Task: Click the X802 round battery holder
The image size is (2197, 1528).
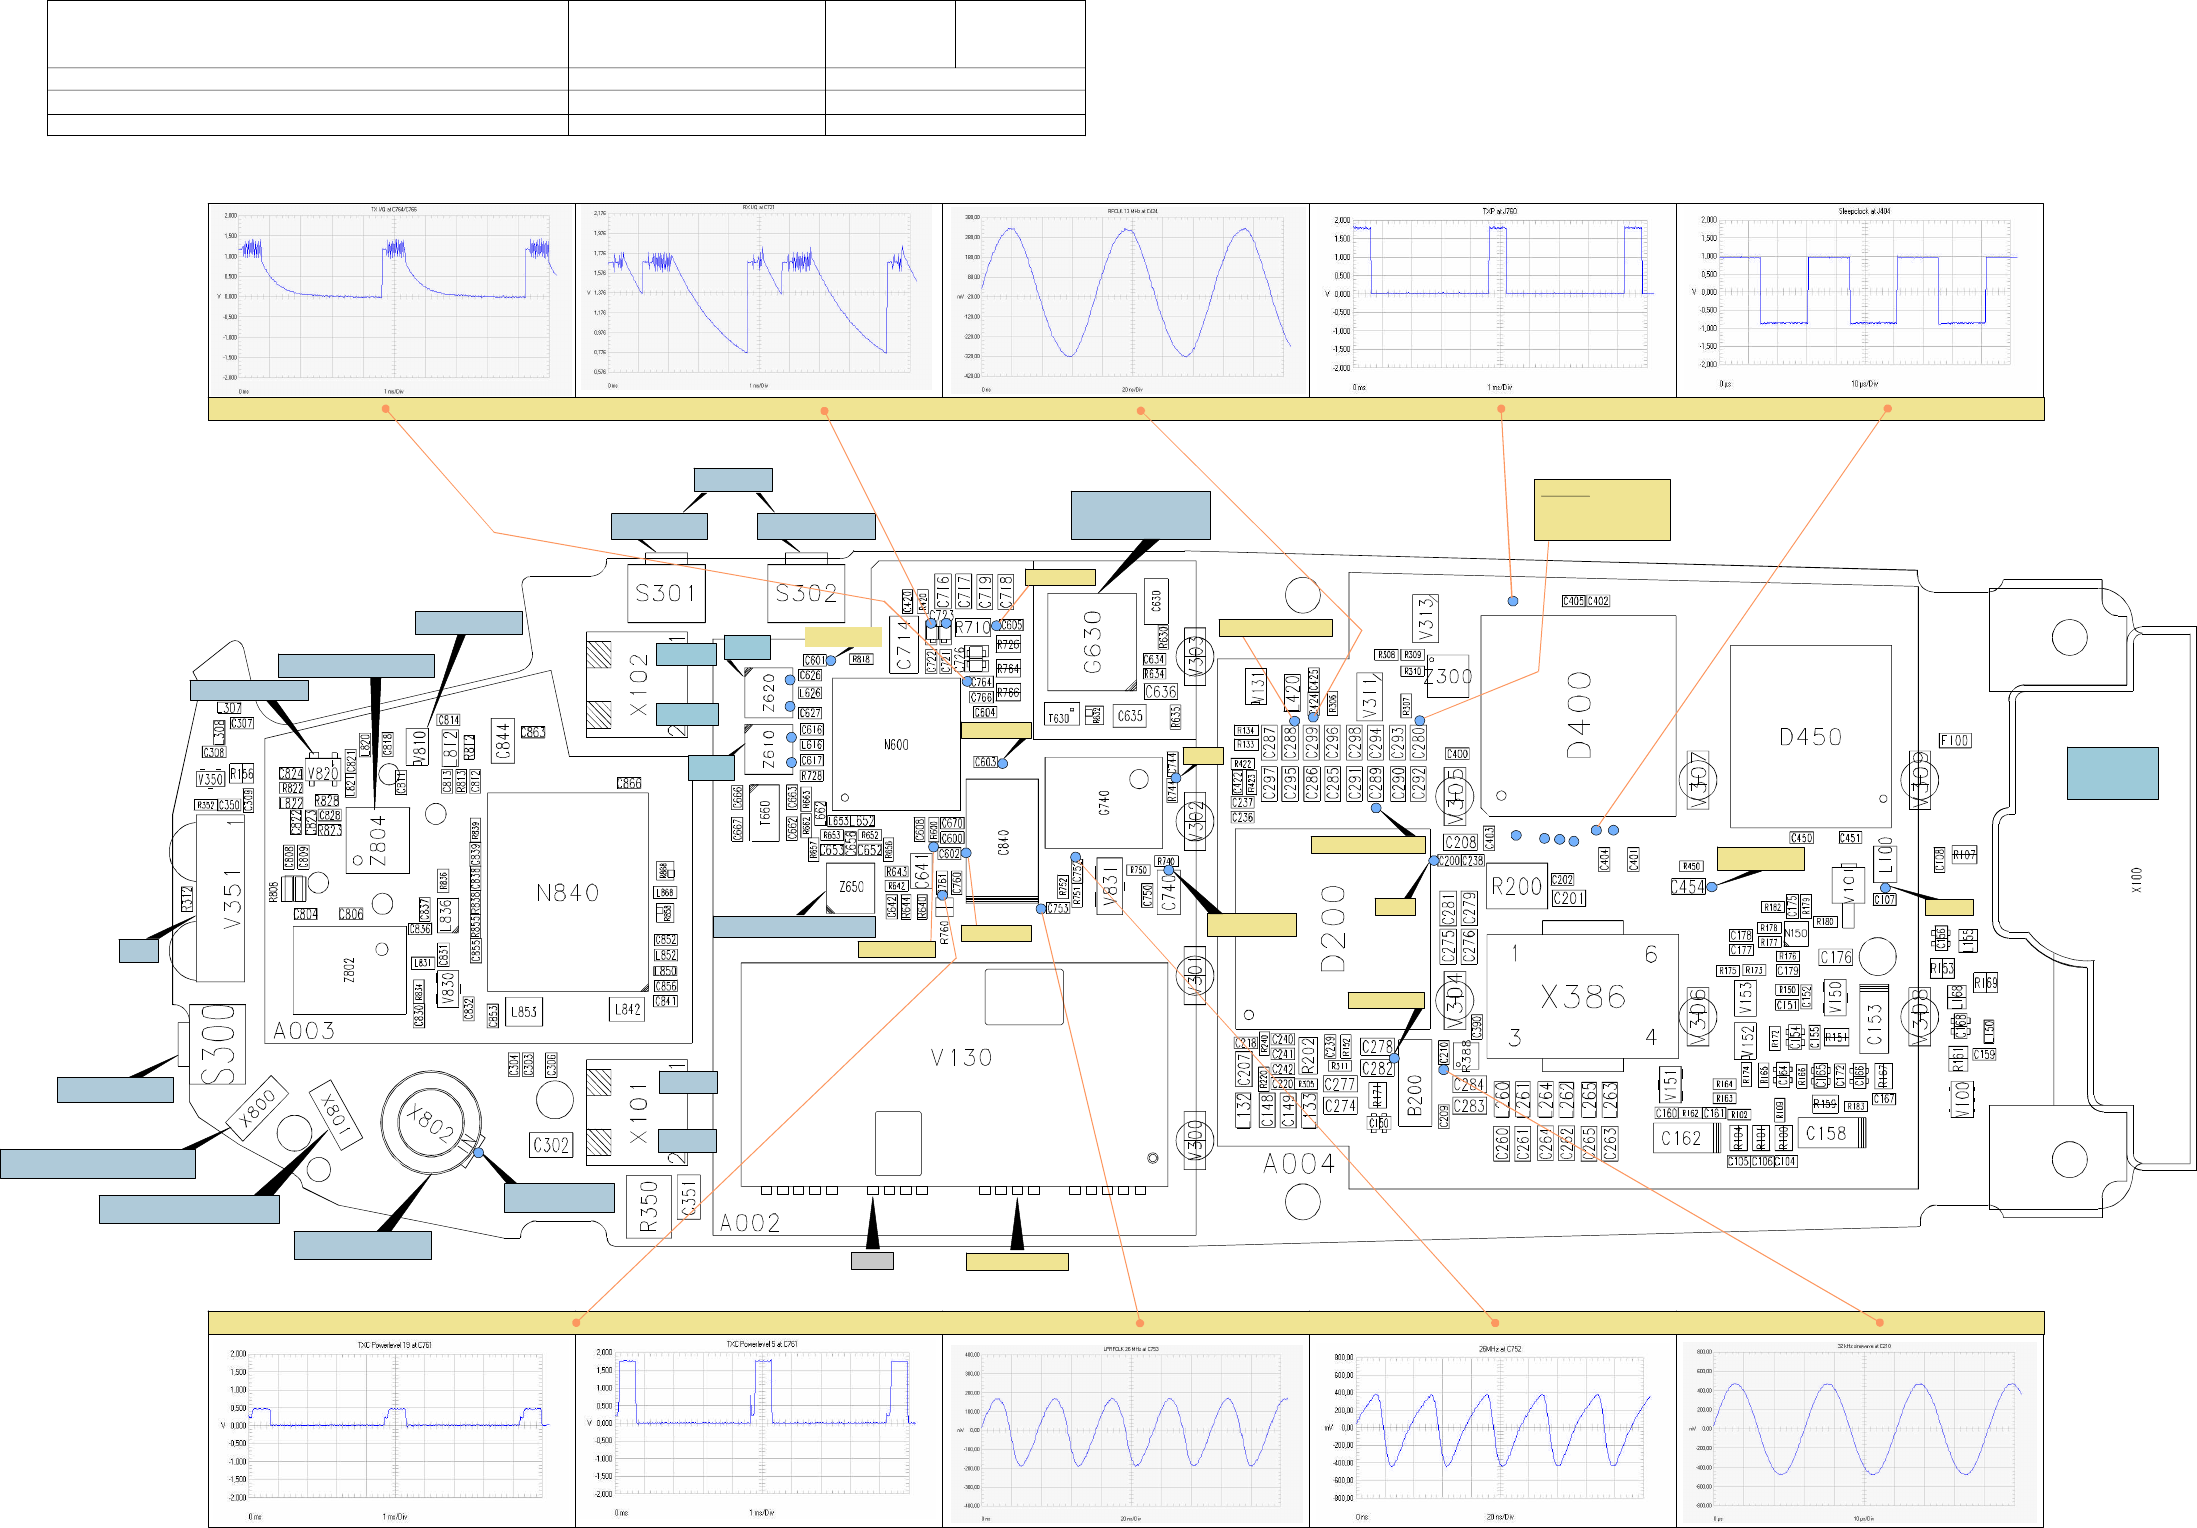Action: coord(430,1122)
